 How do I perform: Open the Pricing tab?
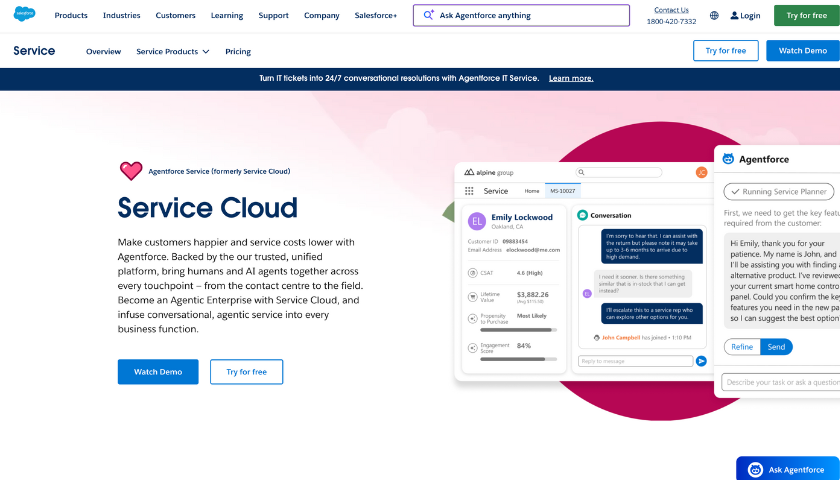pyautogui.click(x=238, y=51)
